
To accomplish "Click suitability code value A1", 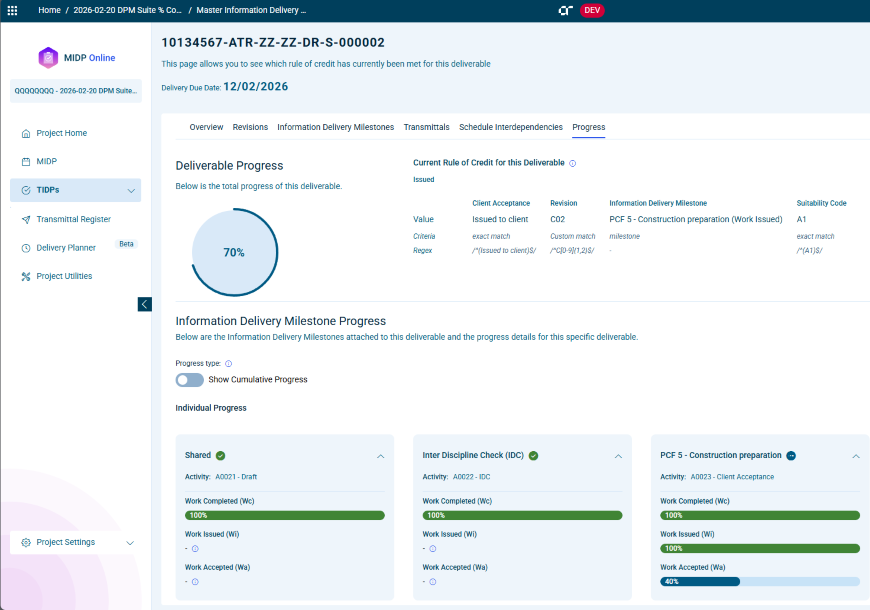I will pyautogui.click(x=801, y=220).
